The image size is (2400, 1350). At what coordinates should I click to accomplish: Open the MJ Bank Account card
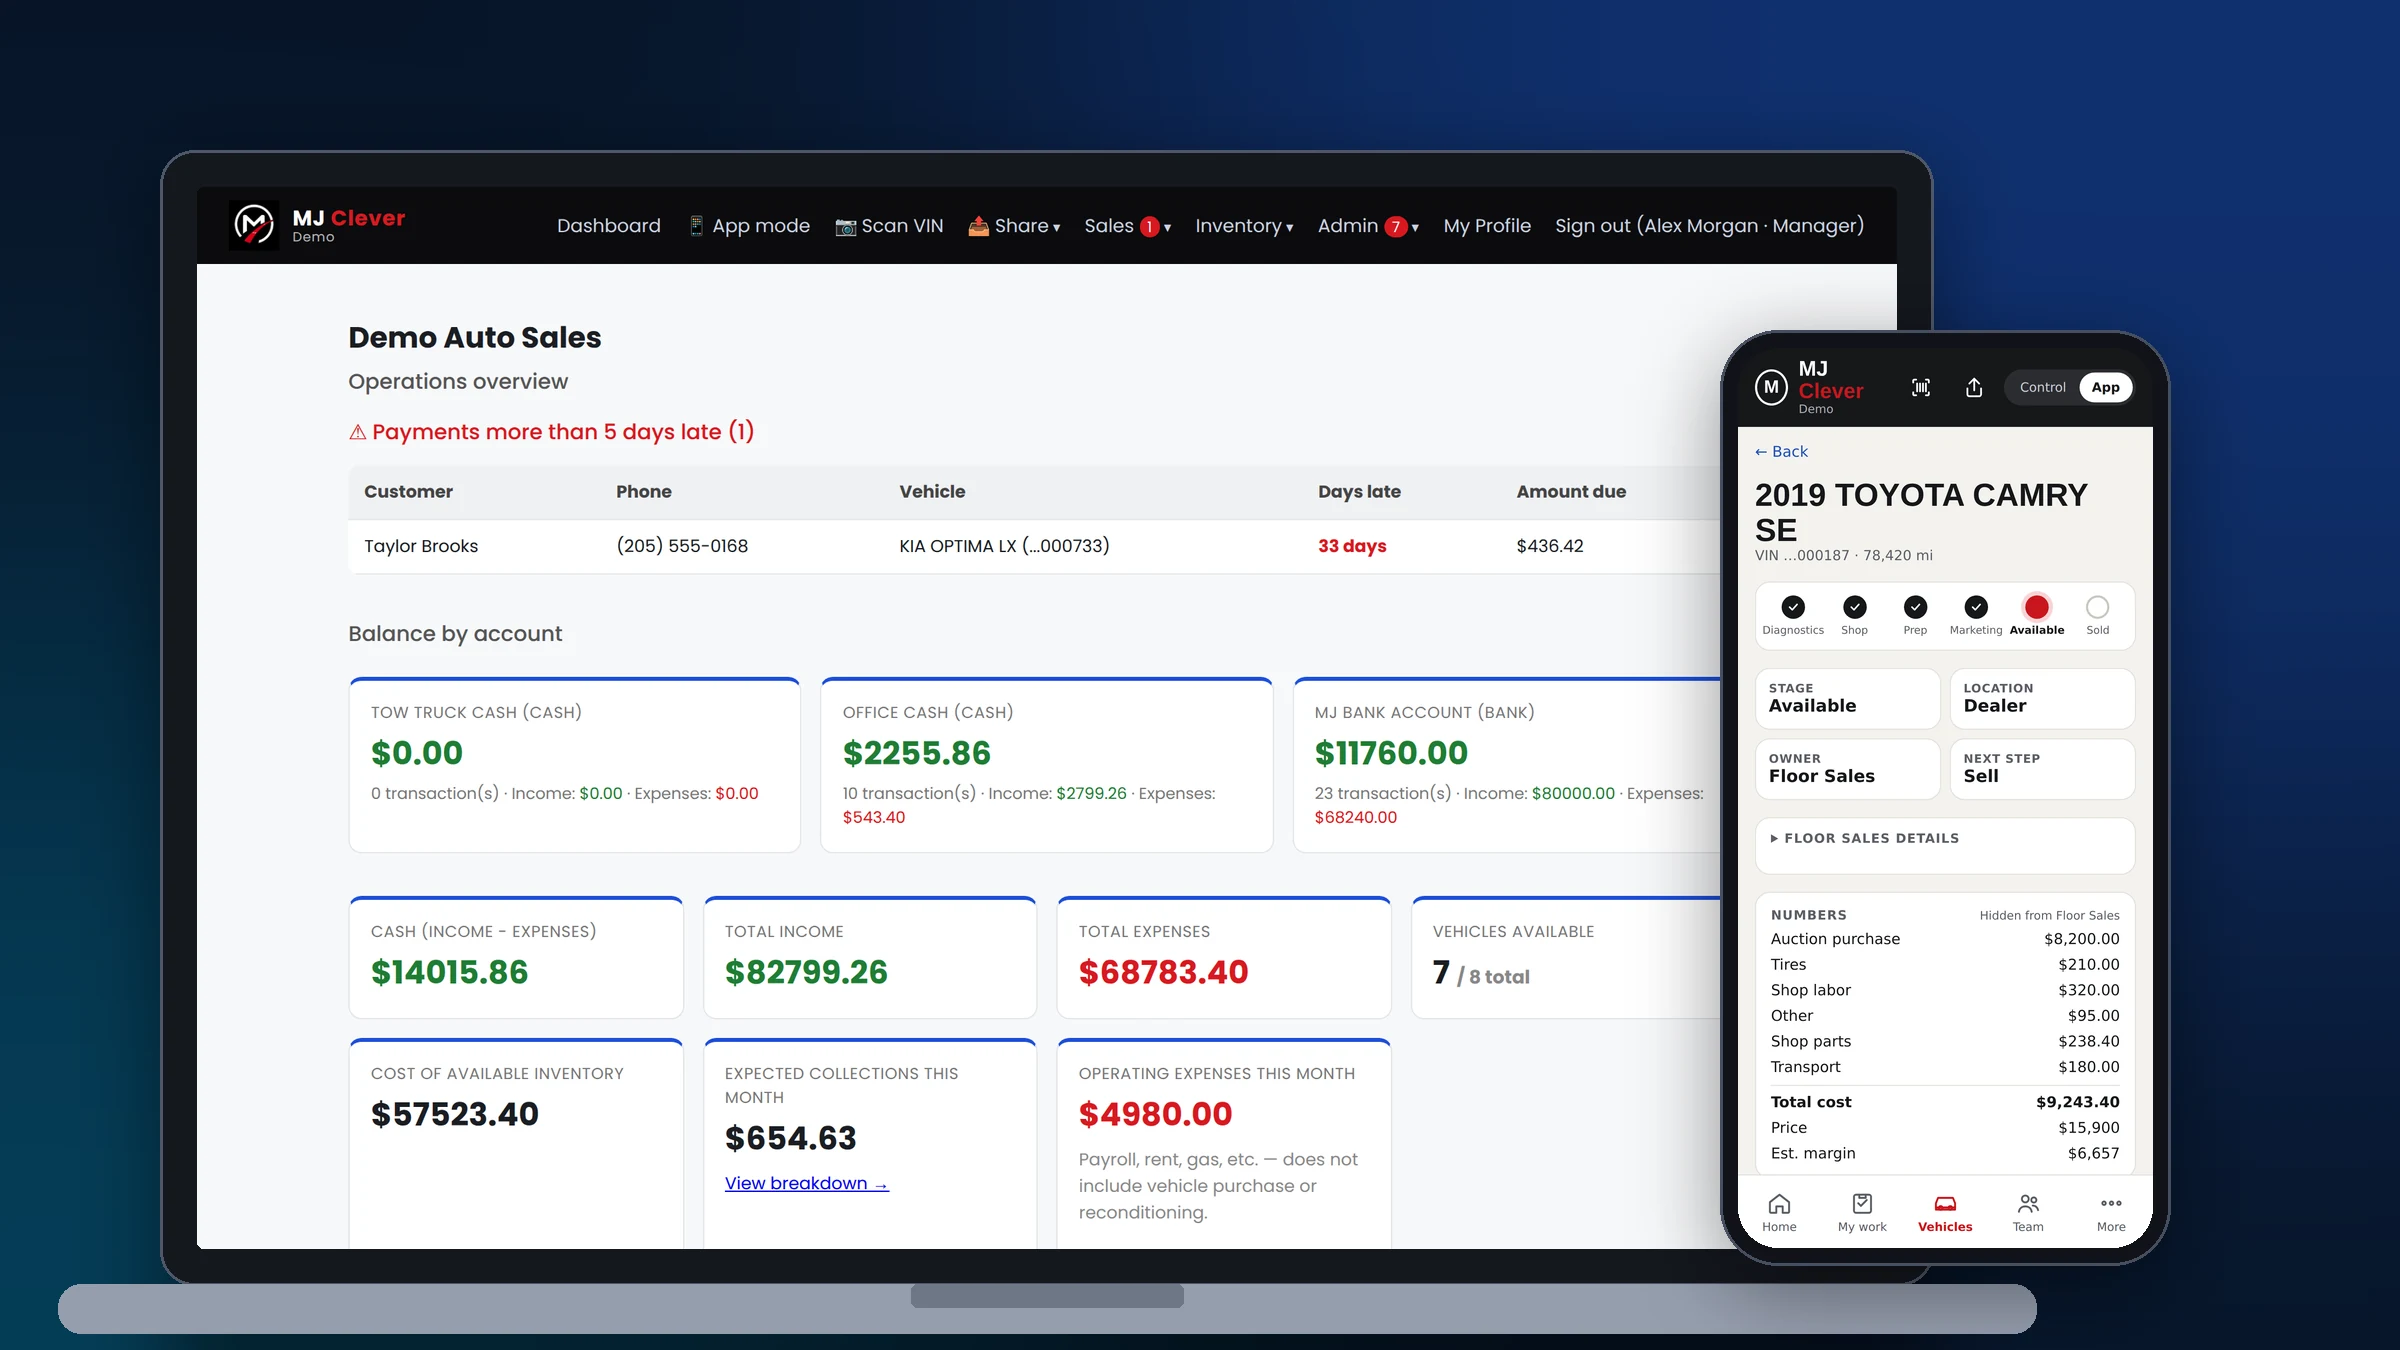click(x=1507, y=765)
